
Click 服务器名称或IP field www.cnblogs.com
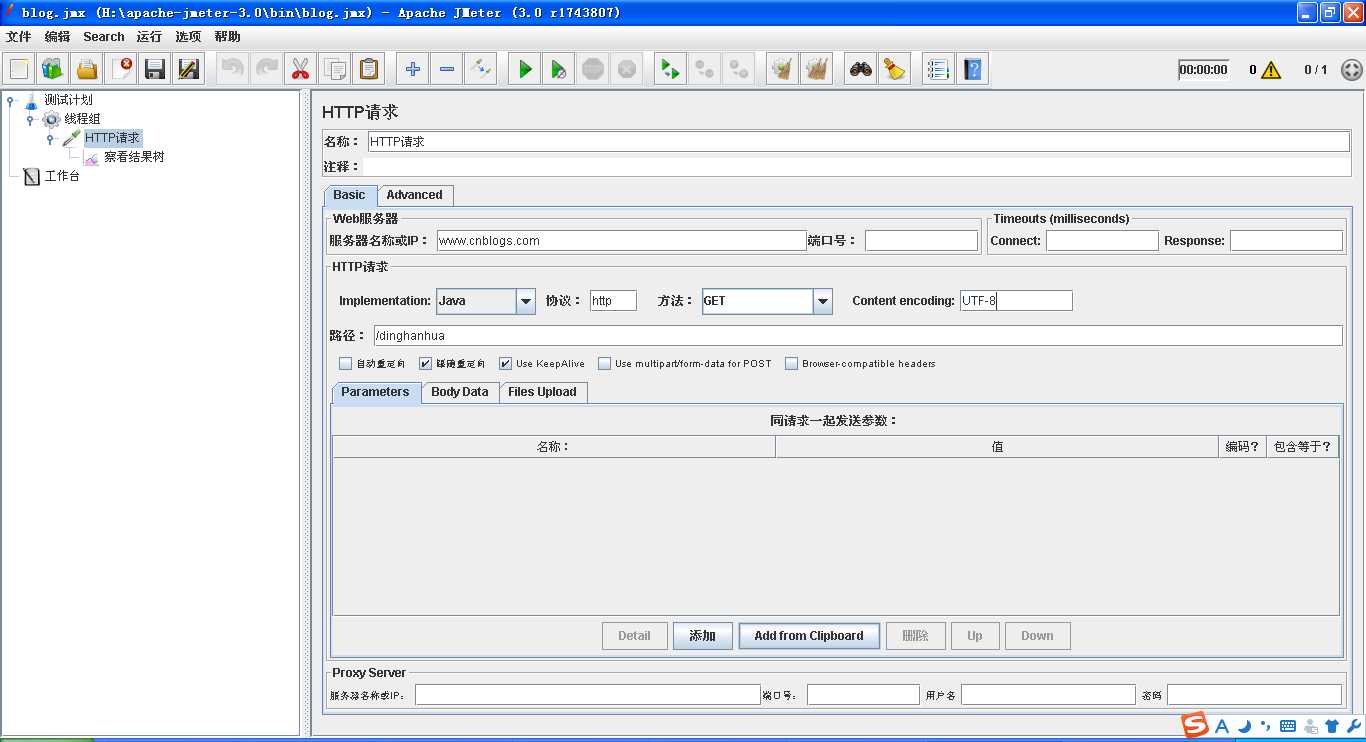[x=621, y=241]
